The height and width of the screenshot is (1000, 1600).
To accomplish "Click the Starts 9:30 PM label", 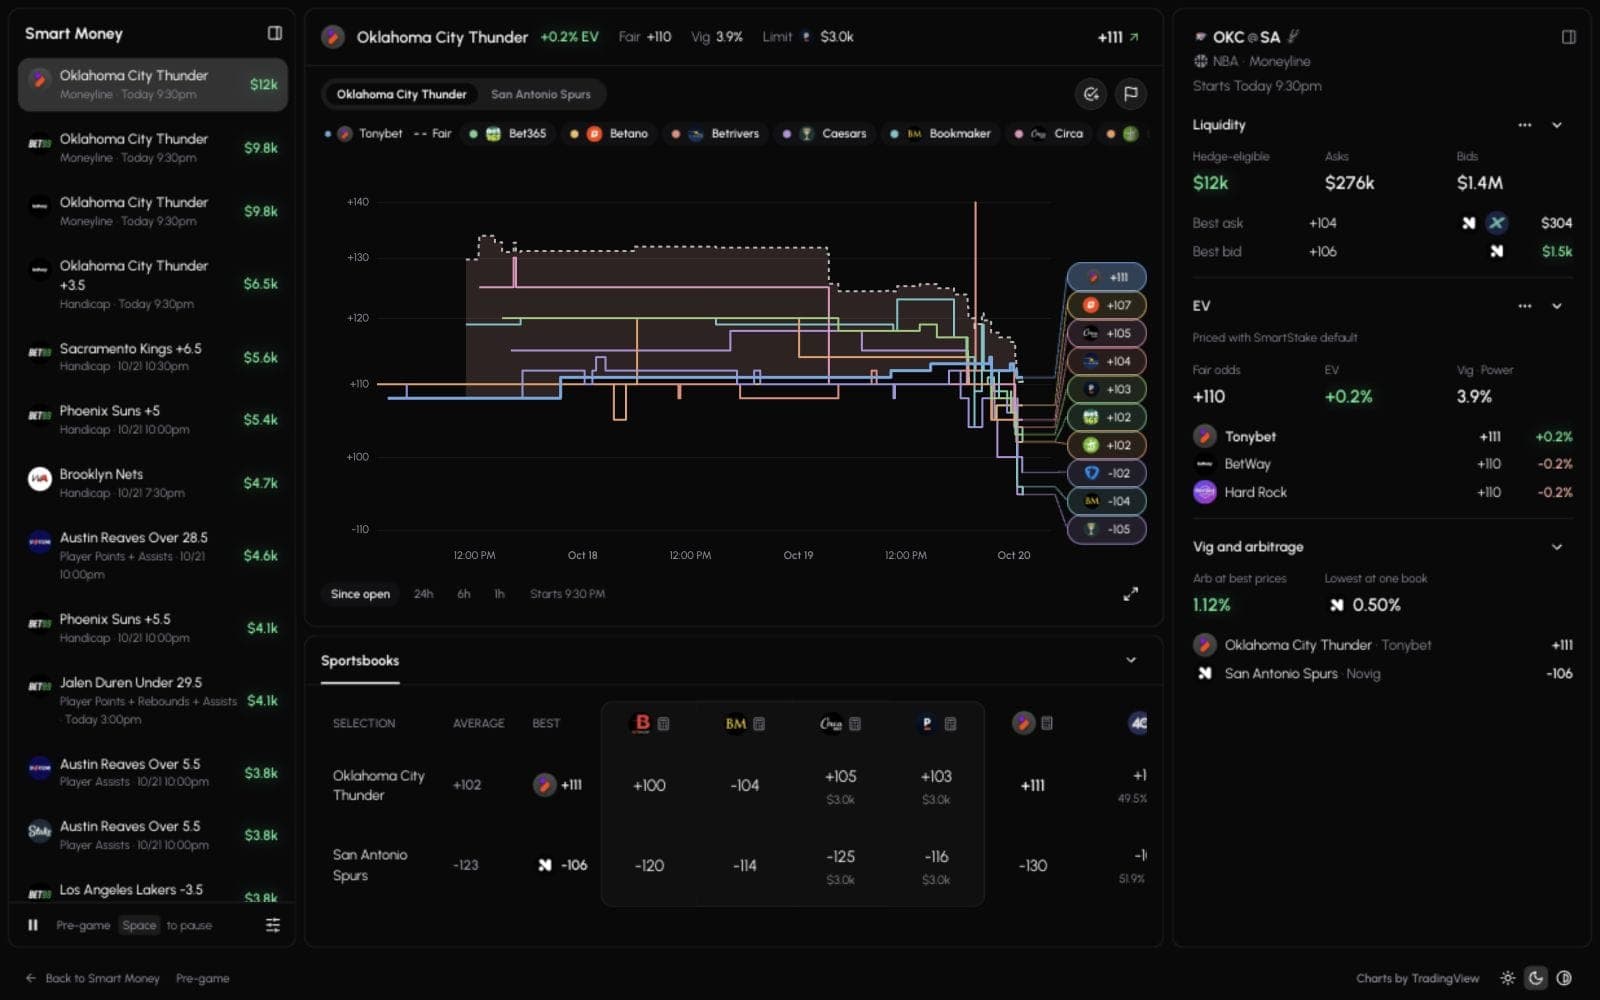I will pyautogui.click(x=567, y=594).
